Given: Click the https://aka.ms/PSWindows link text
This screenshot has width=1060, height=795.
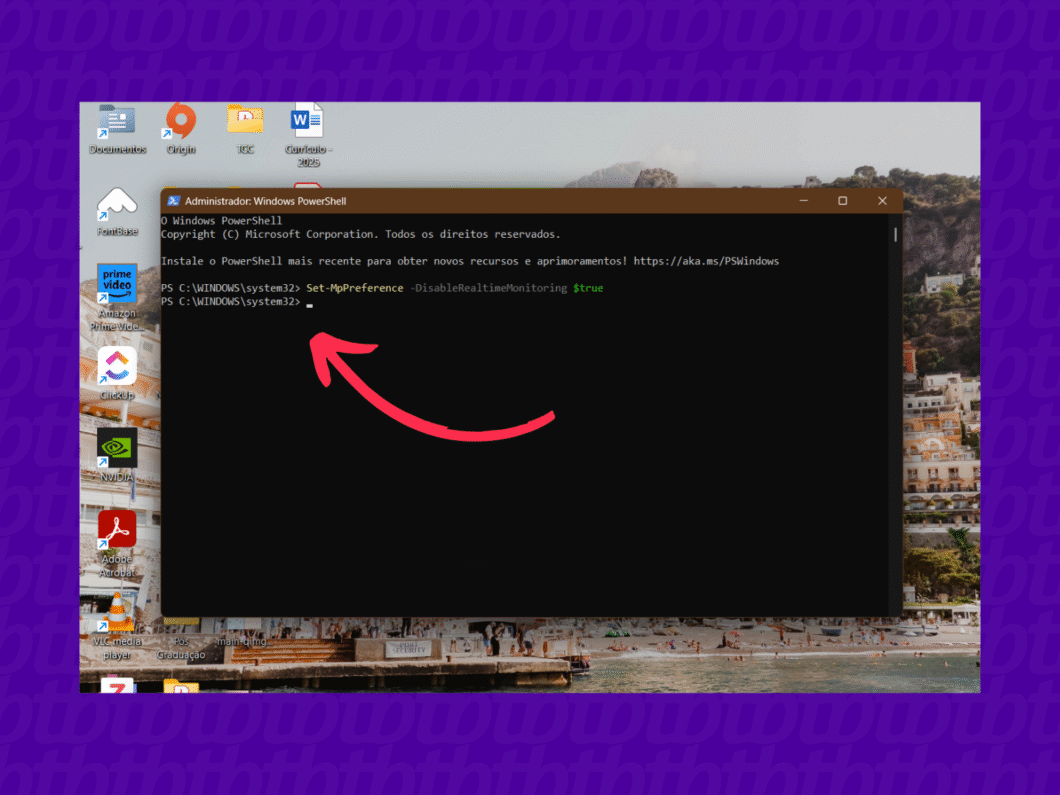Looking at the screenshot, I should [706, 261].
